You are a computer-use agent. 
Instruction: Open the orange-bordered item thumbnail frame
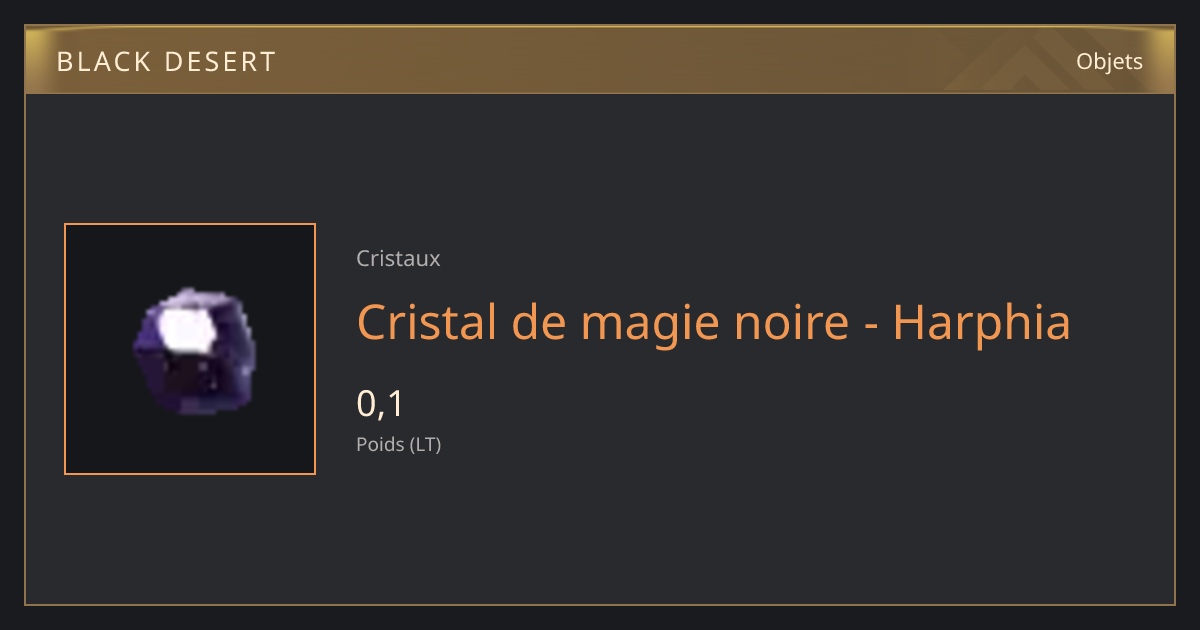pyautogui.click(x=190, y=349)
